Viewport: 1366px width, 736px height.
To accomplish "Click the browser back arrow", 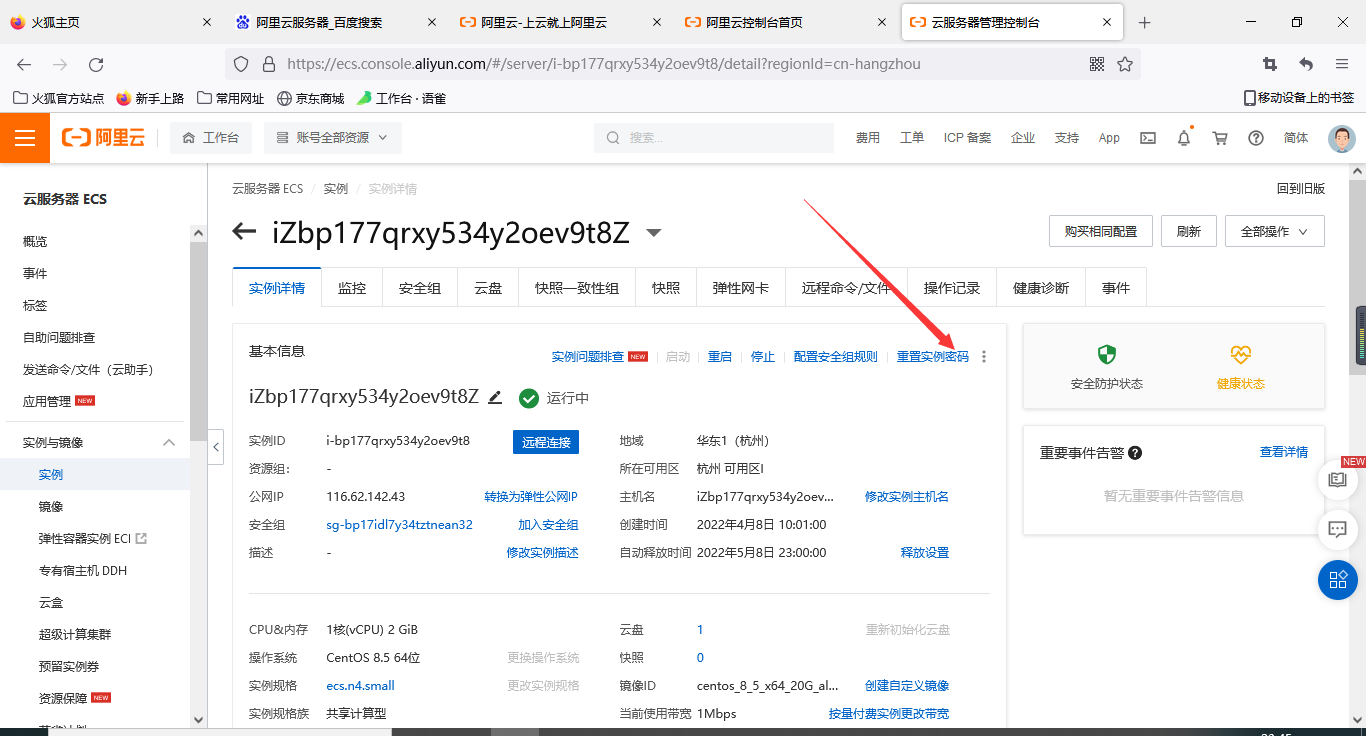I will (x=24, y=64).
